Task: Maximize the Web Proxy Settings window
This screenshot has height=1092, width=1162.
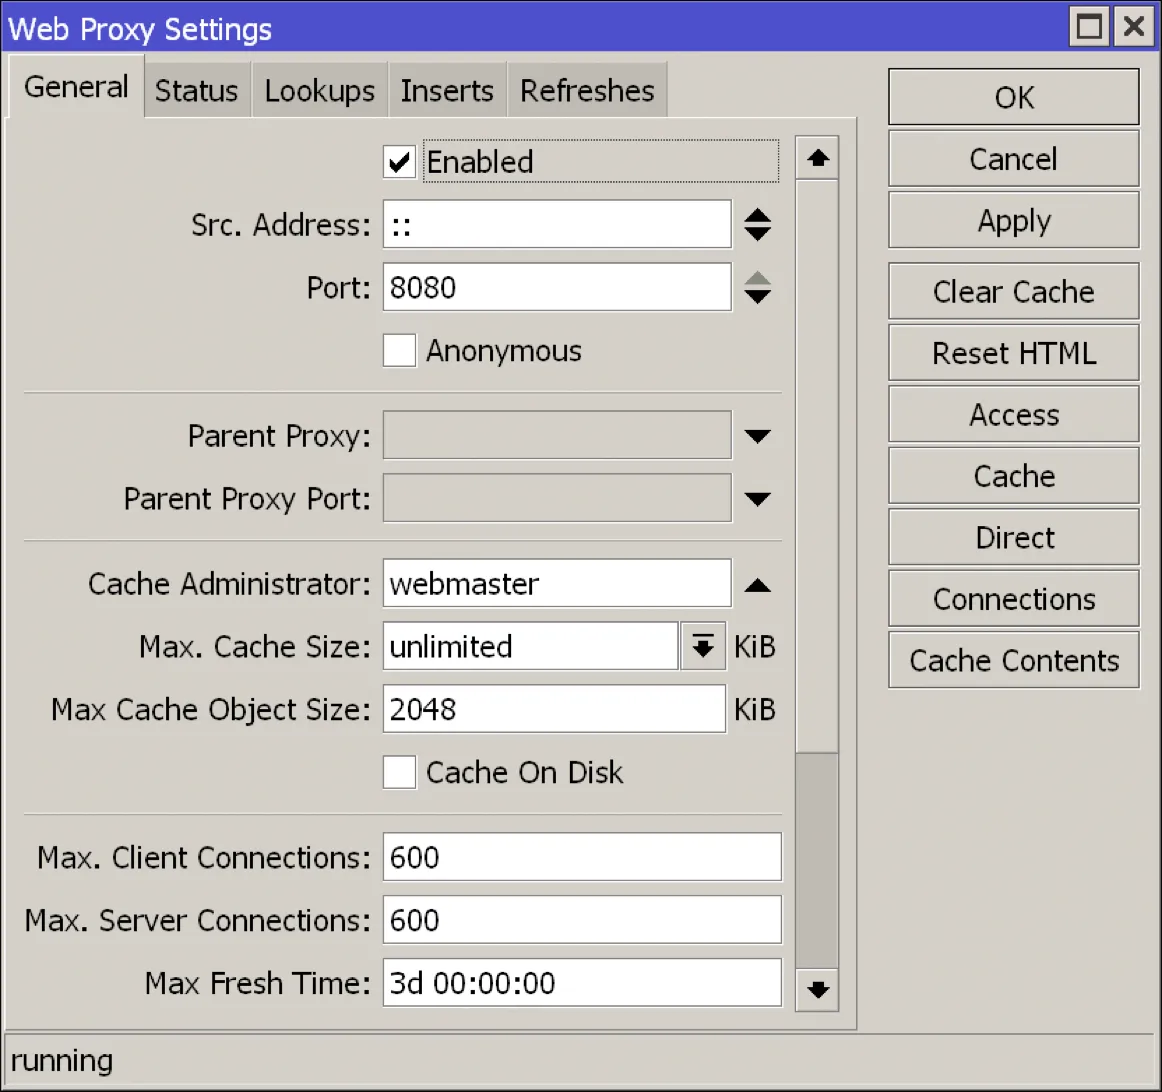Action: tap(1089, 27)
